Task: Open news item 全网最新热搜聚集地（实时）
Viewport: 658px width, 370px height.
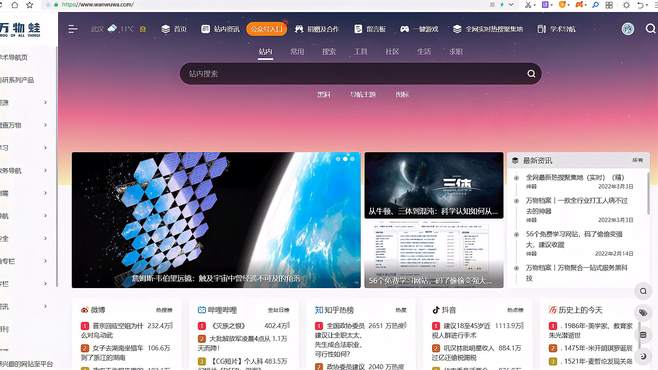Action: (575, 177)
